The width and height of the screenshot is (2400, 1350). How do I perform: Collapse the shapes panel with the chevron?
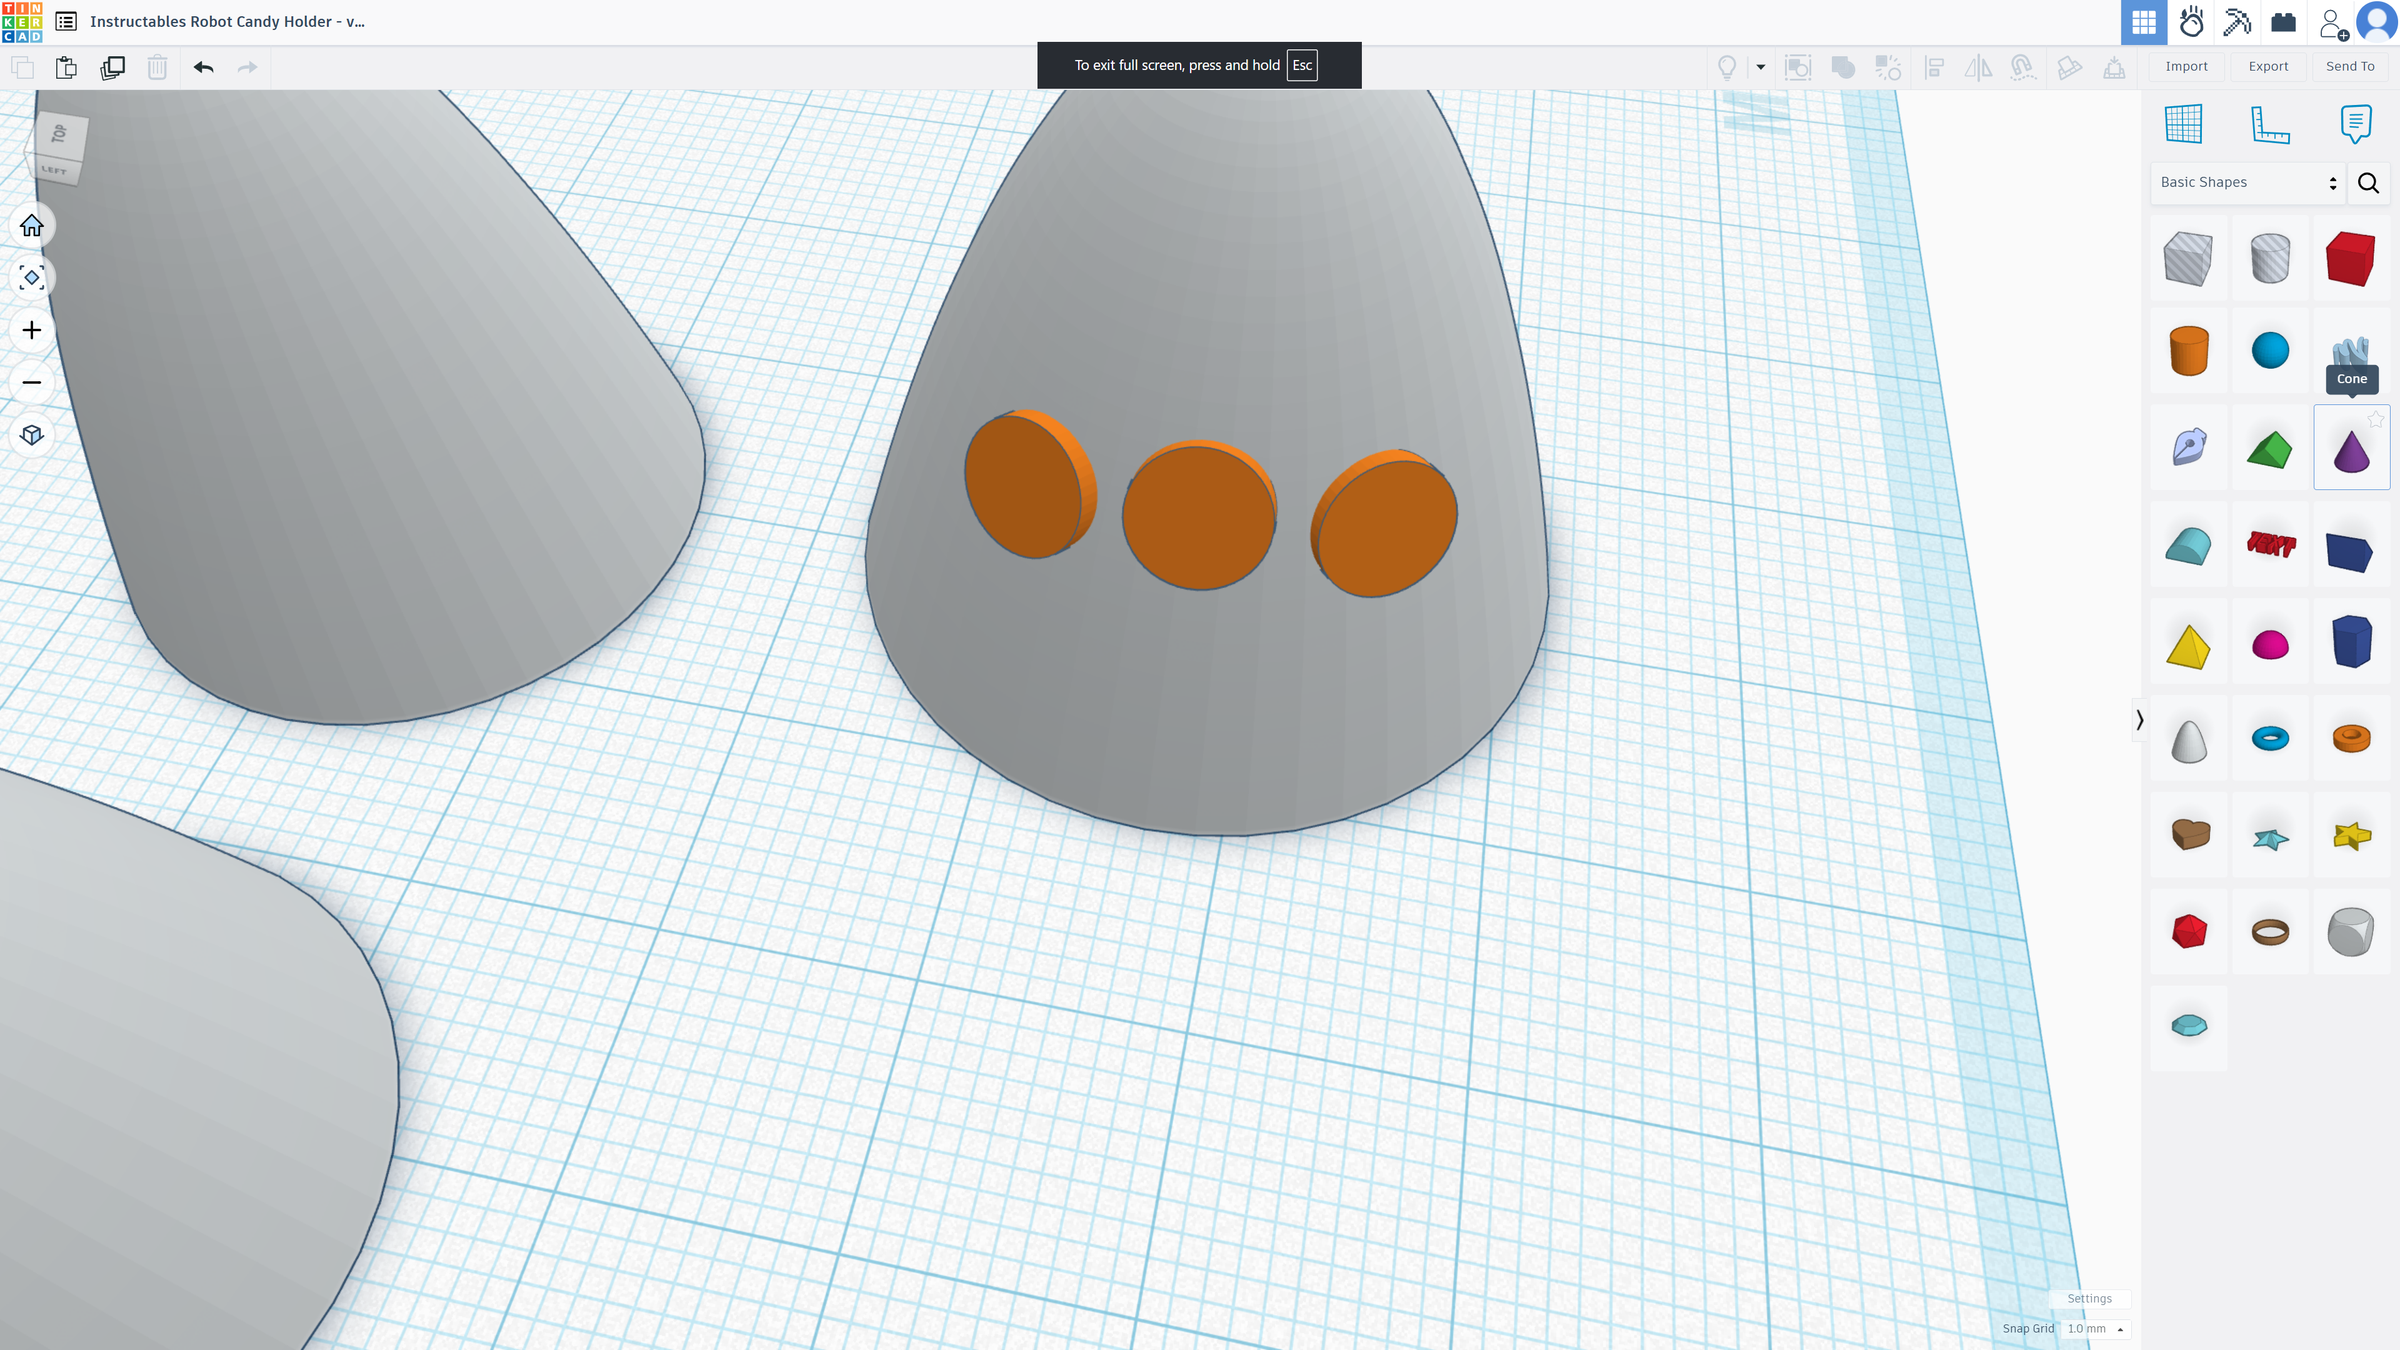coord(2139,720)
